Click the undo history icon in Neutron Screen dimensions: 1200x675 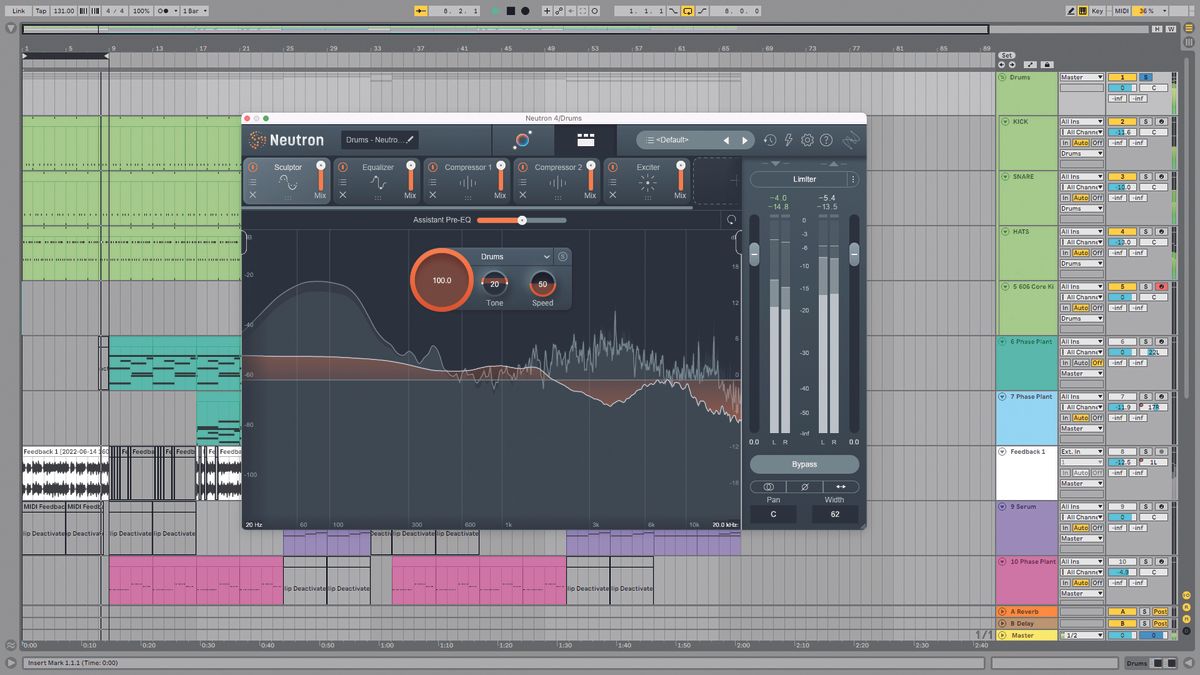[770, 140]
